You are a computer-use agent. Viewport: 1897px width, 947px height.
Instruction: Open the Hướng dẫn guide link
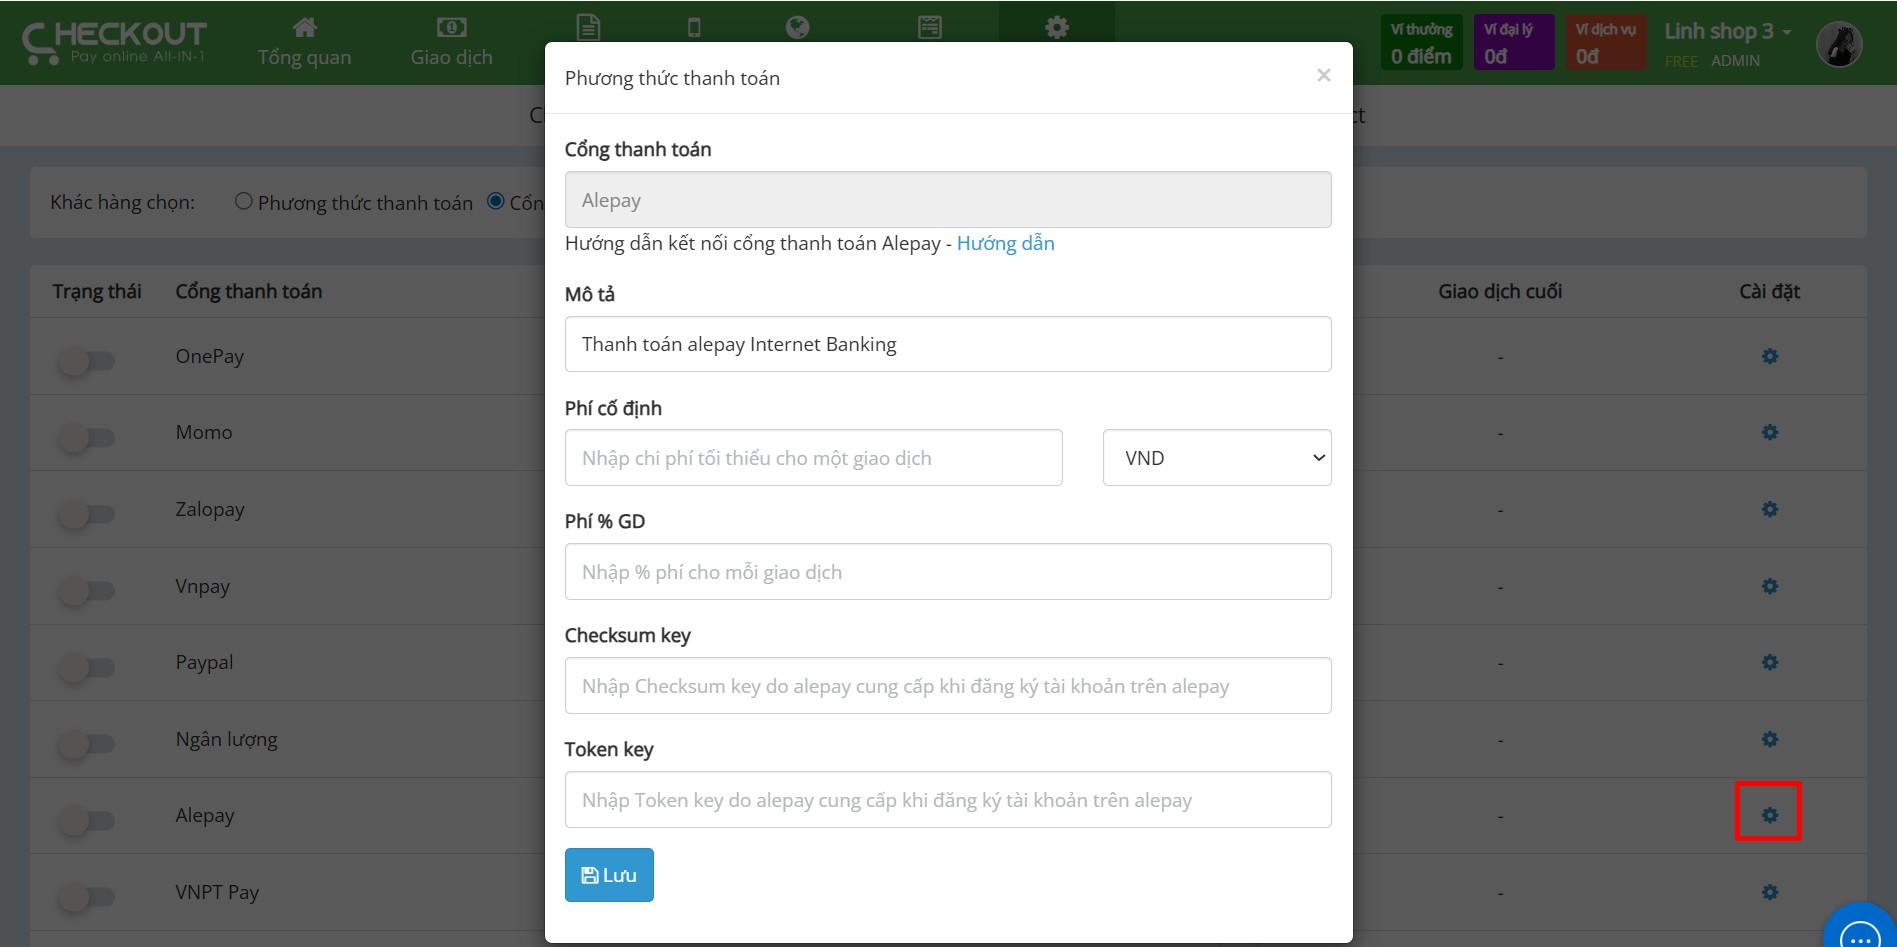[1005, 243]
